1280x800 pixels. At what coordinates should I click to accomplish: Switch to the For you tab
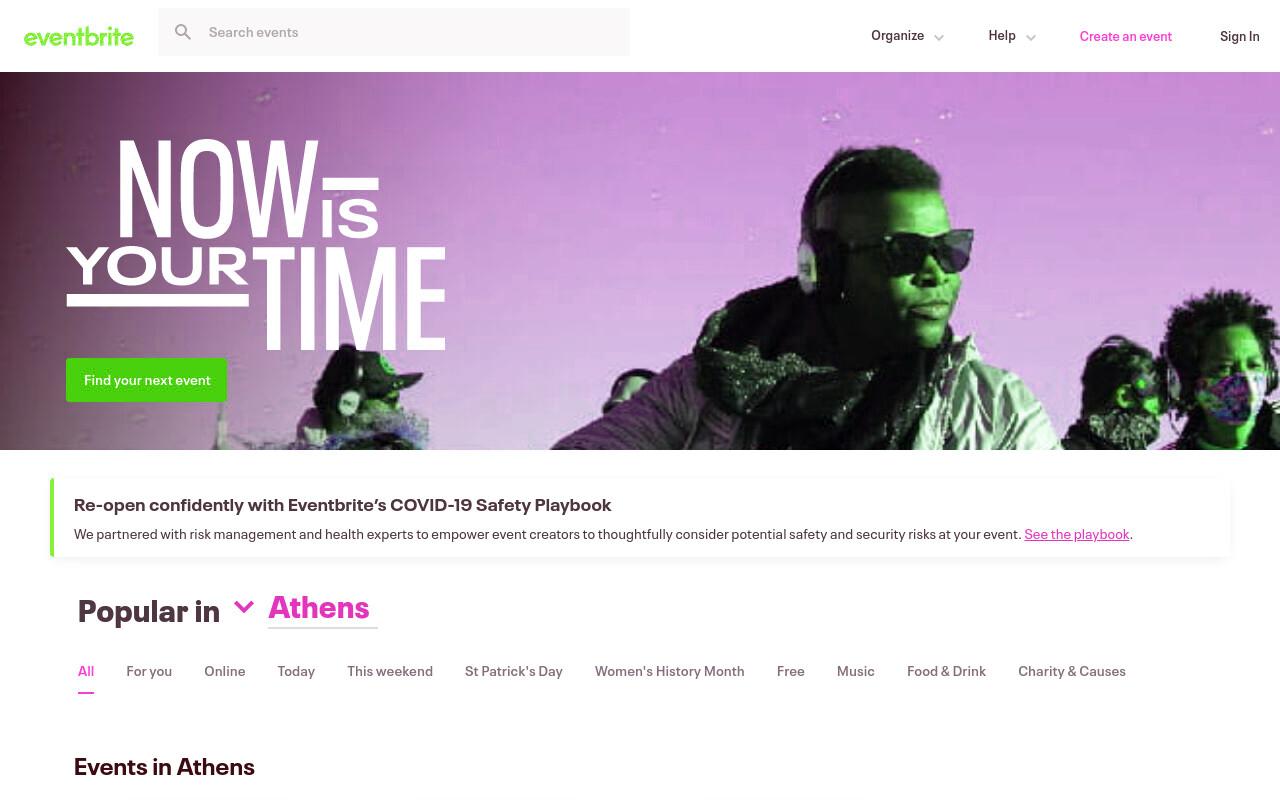149,671
